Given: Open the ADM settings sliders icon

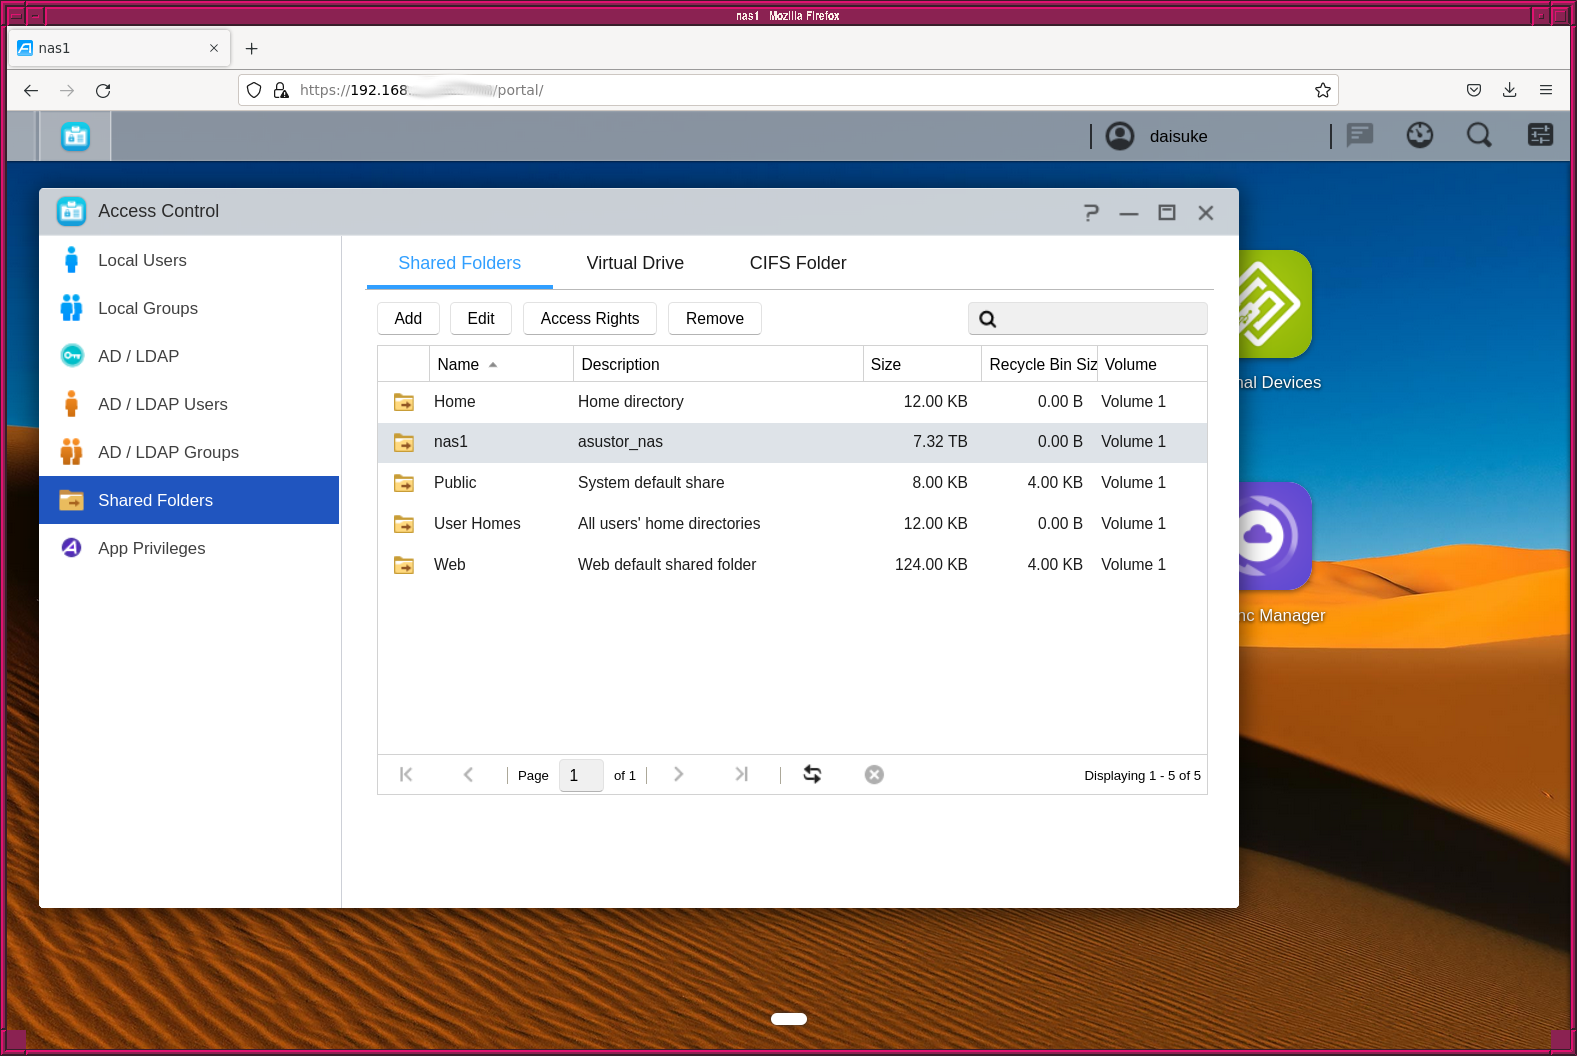Looking at the screenshot, I should pyautogui.click(x=1540, y=135).
